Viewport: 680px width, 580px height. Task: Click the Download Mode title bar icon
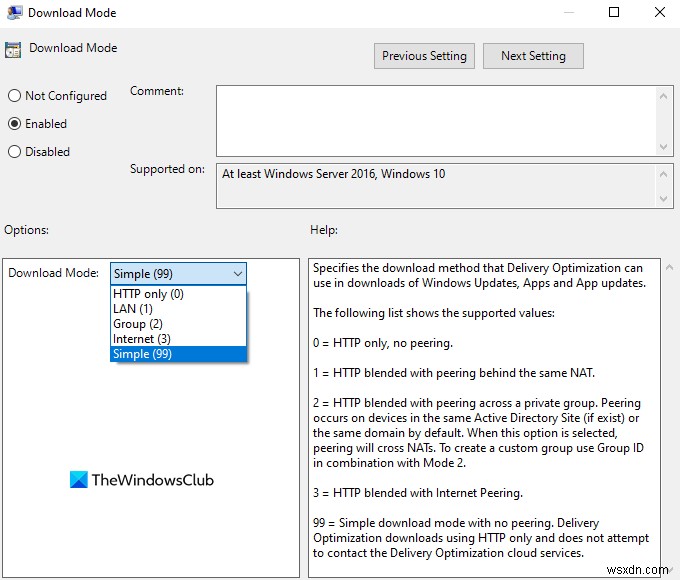(15, 13)
